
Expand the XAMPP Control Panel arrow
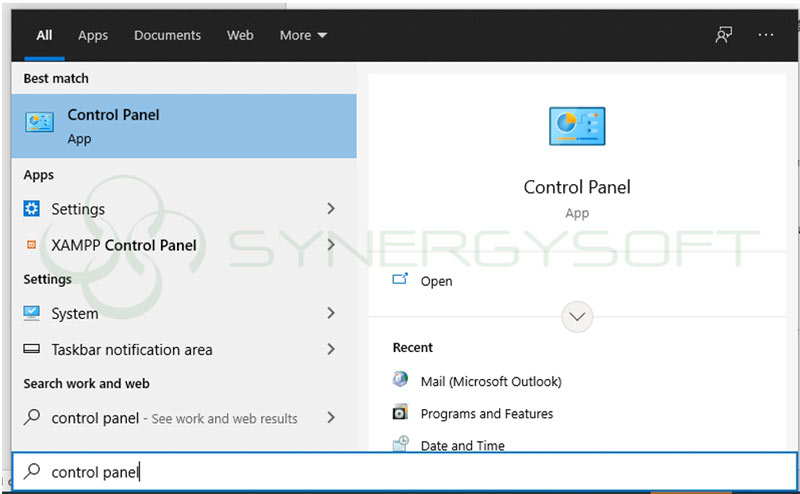pyautogui.click(x=331, y=244)
